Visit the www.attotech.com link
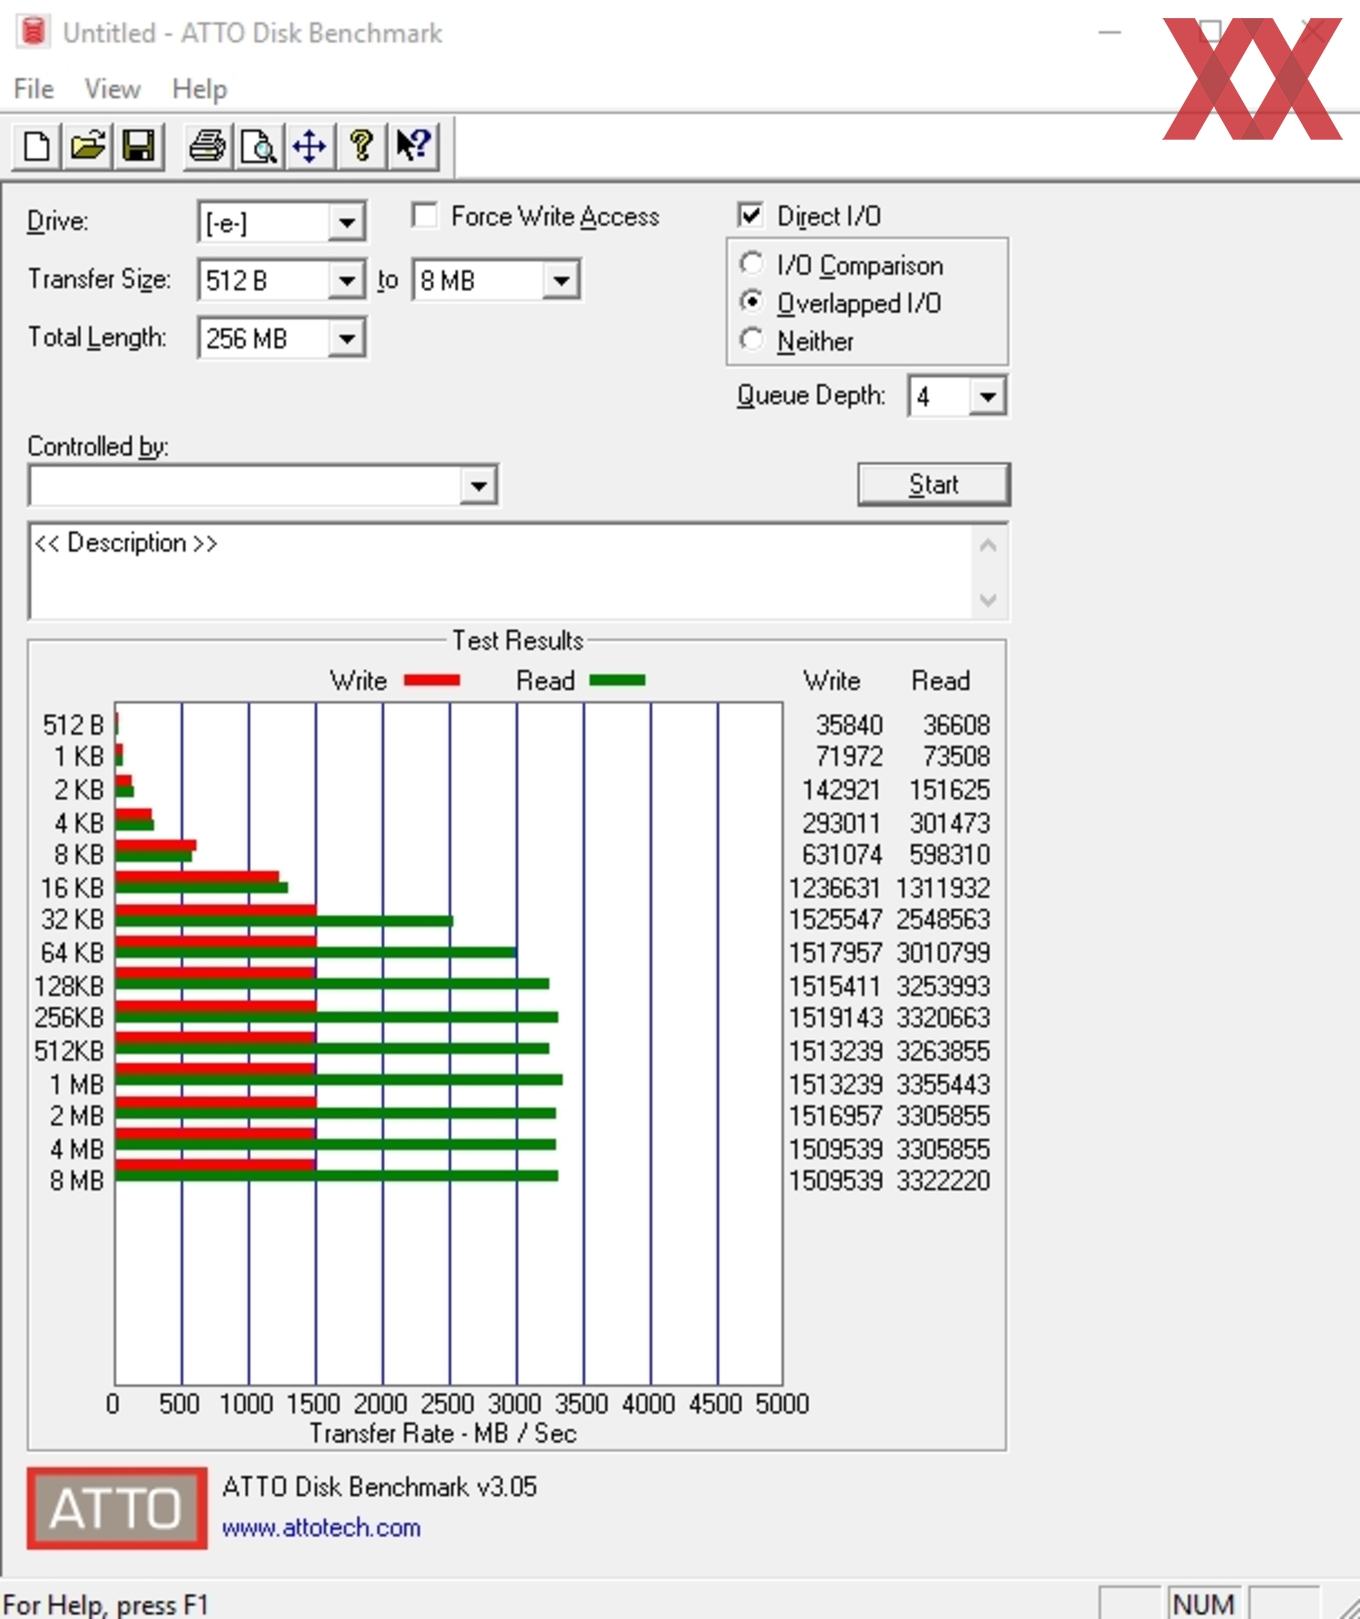This screenshot has height=1619, width=1360. click(x=321, y=1528)
